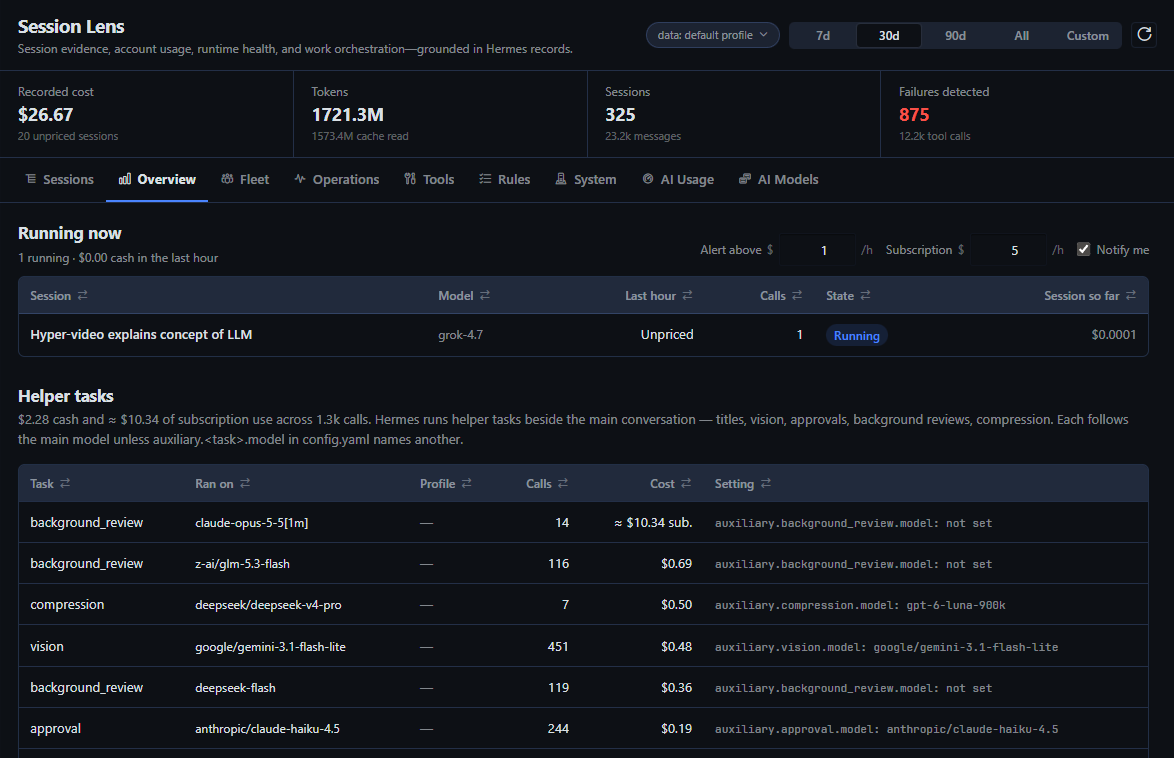Sort helper tasks by Setting icon
Image resolution: width=1174 pixels, height=758 pixels.
point(765,483)
